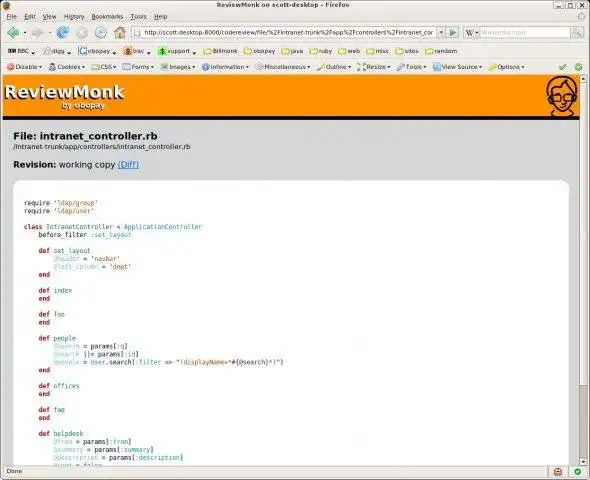Click the (Diff) link
590x480 pixels.
(x=128, y=165)
